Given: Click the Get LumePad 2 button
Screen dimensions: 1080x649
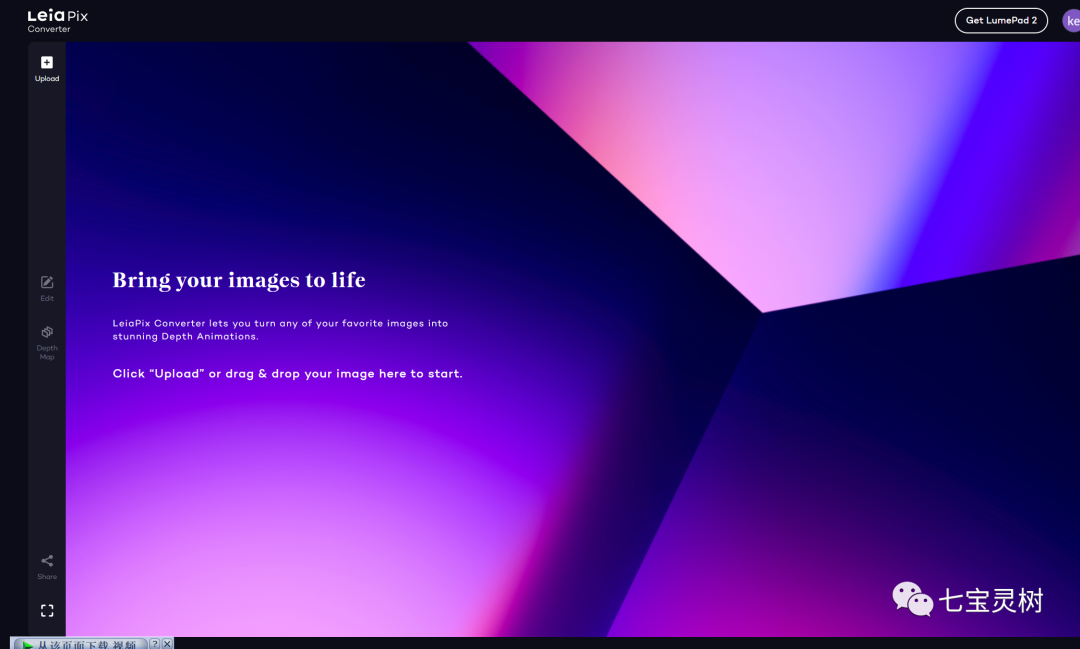Looking at the screenshot, I should [x=1001, y=21].
